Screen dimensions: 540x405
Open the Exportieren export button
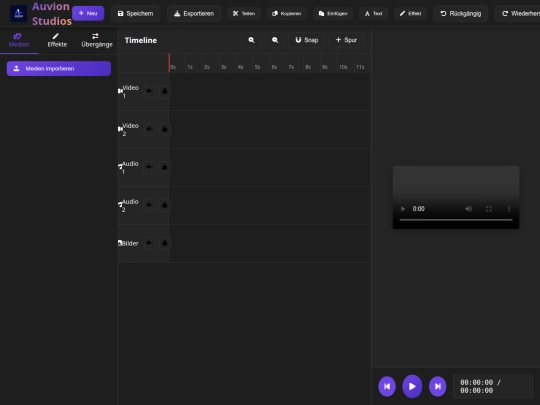pos(194,14)
